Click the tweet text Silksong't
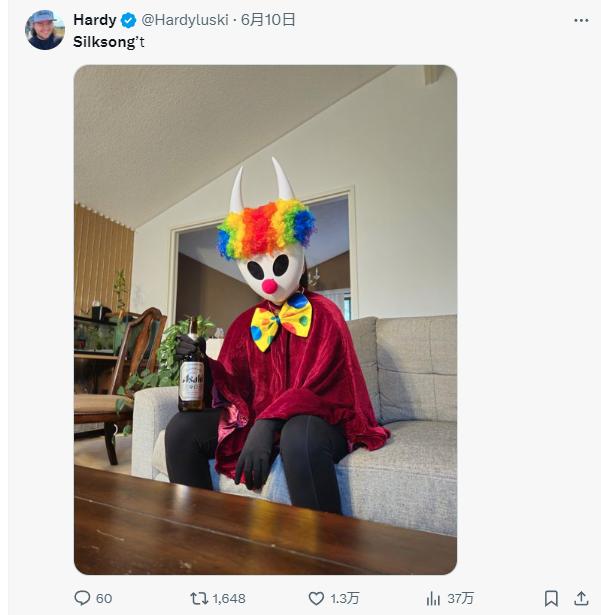This screenshot has height=615, width=601. pyautogui.click(x=109, y=42)
